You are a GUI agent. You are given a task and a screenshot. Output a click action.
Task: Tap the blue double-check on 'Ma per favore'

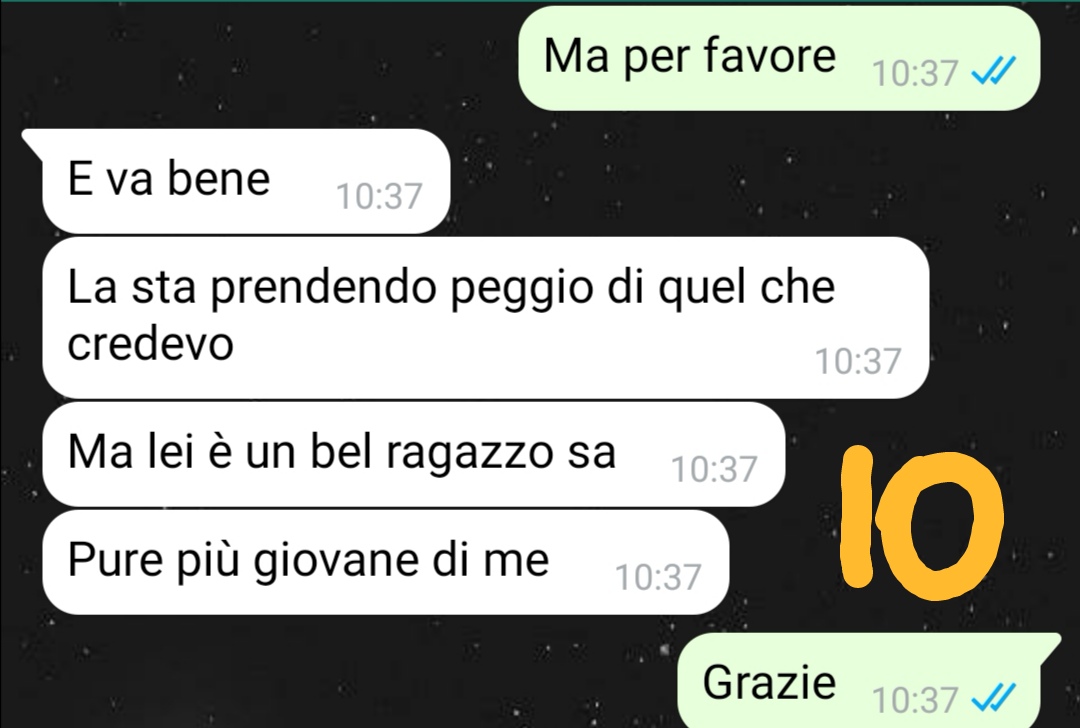coord(993,71)
